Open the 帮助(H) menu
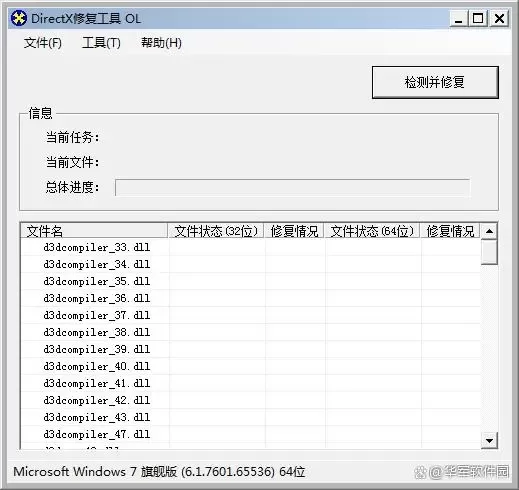The width and height of the screenshot is (519, 490). [161, 43]
